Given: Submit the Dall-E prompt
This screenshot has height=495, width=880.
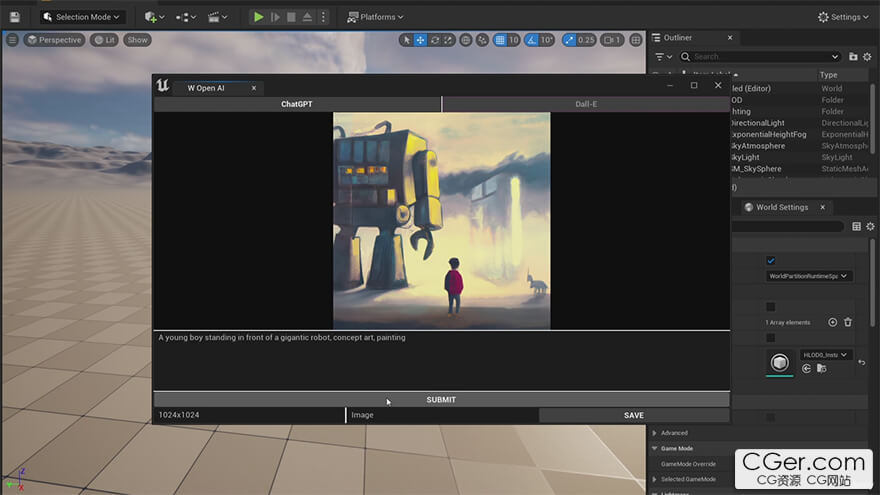Looking at the screenshot, I should (442, 400).
